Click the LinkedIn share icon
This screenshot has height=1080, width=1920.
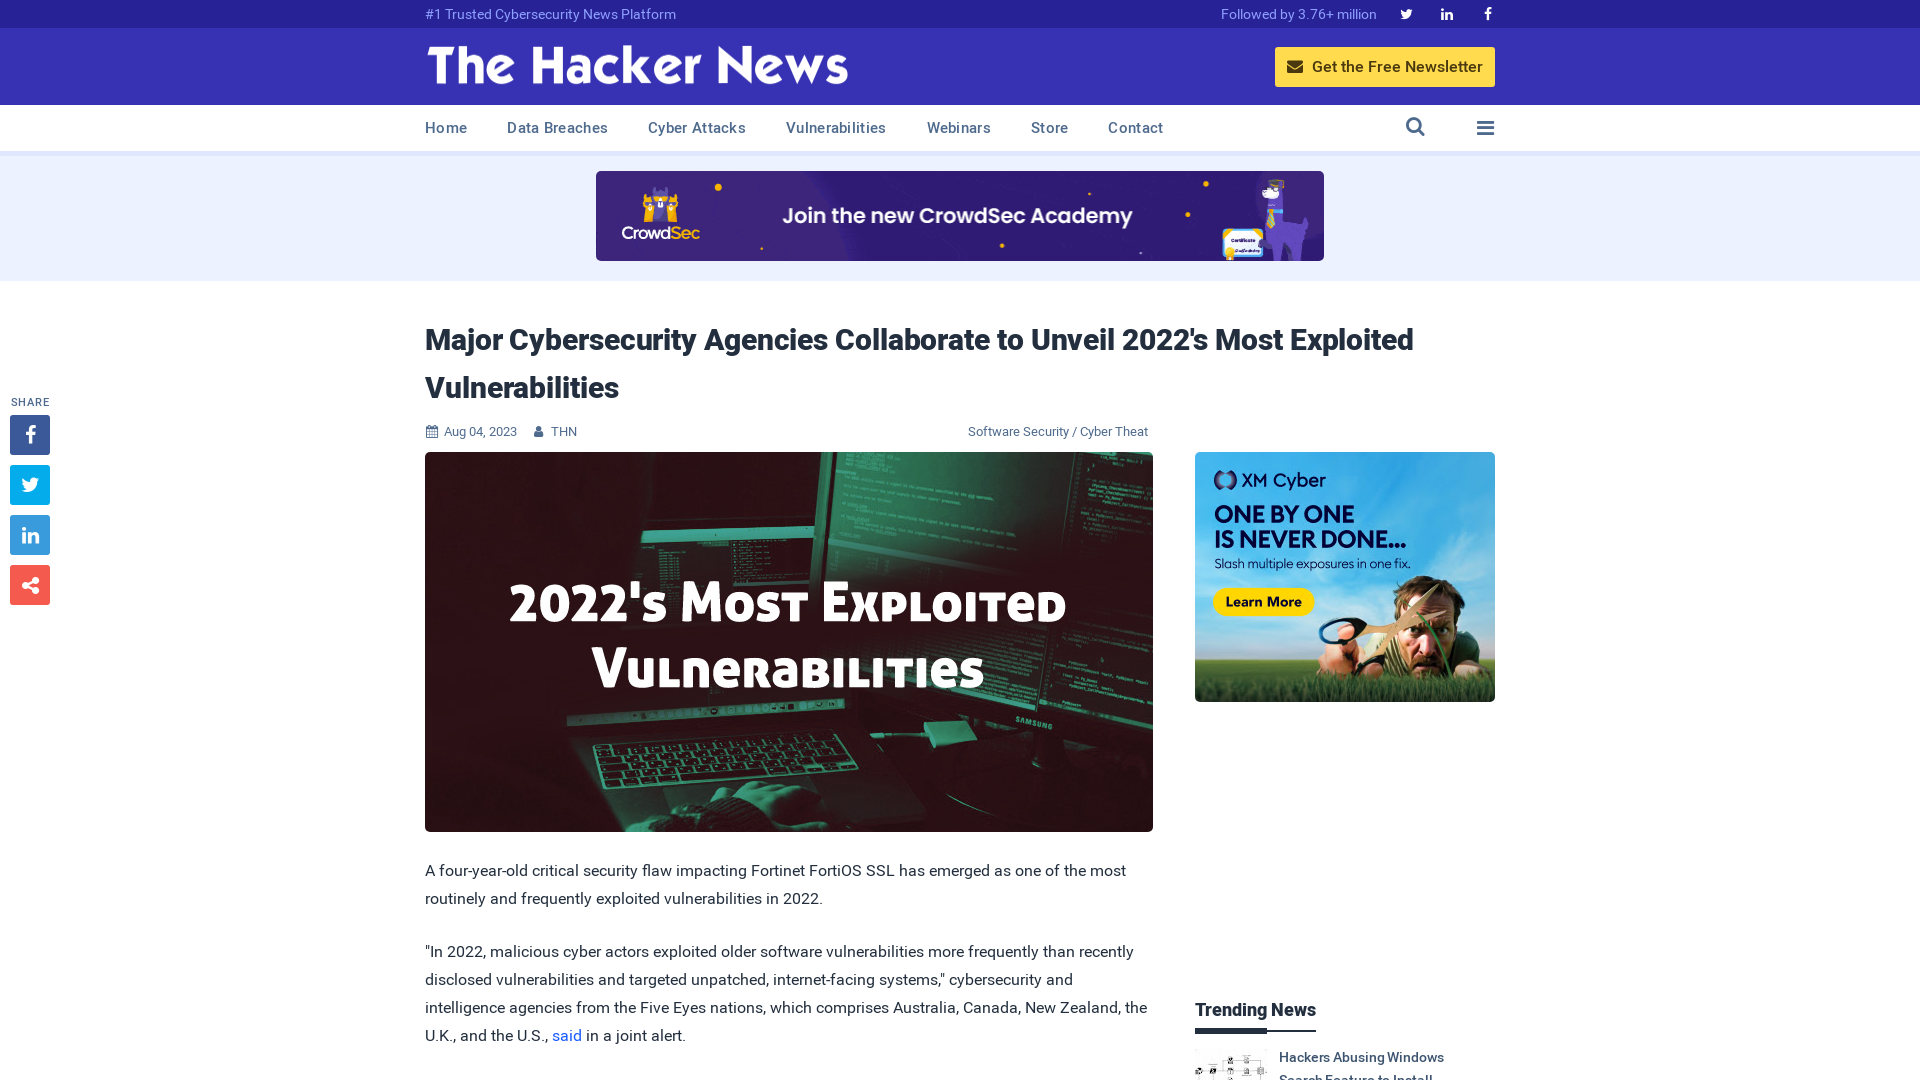coord(29,534)
